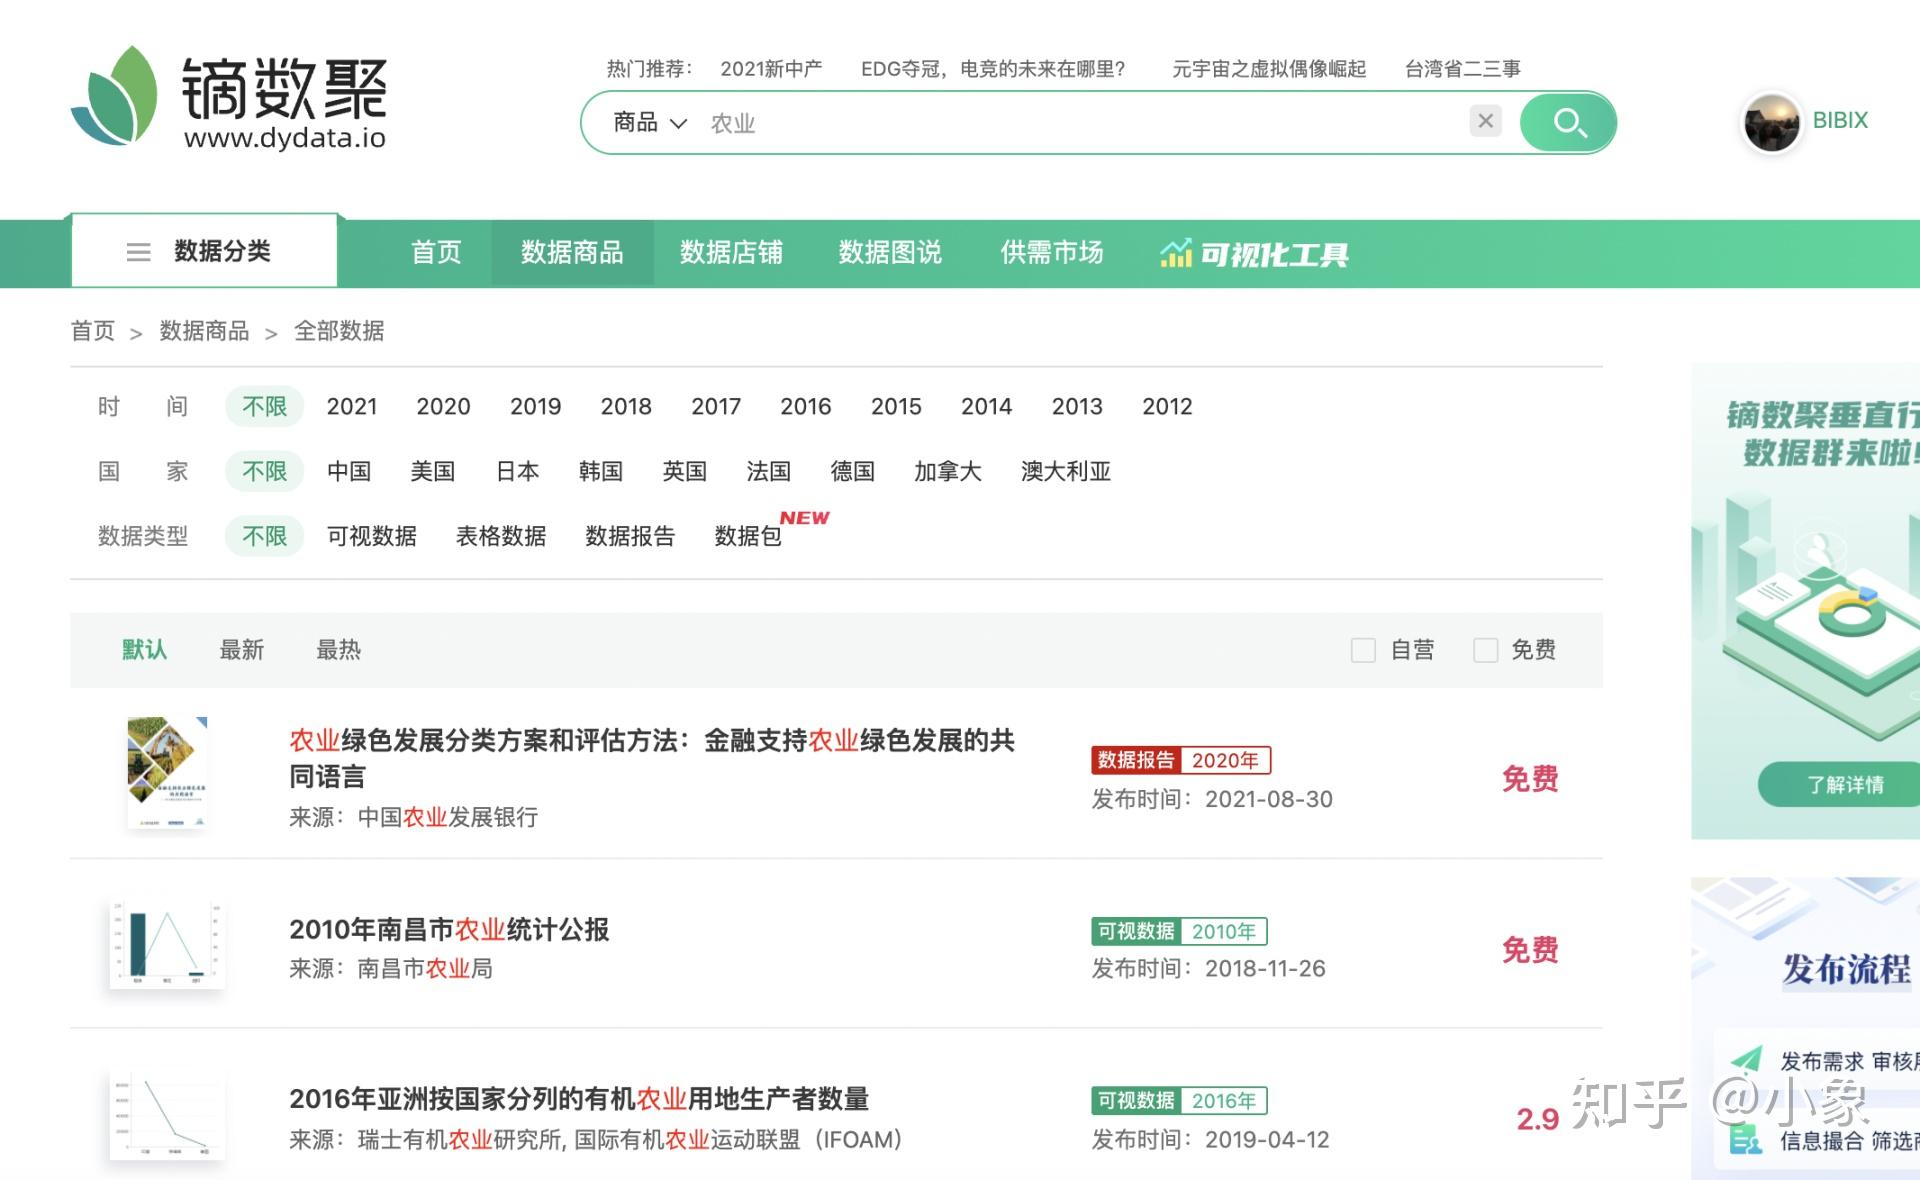Open the BIBIX user avatar
The height and width of the screenshot is (1180, 1920).
click(x=1771, y=122)
